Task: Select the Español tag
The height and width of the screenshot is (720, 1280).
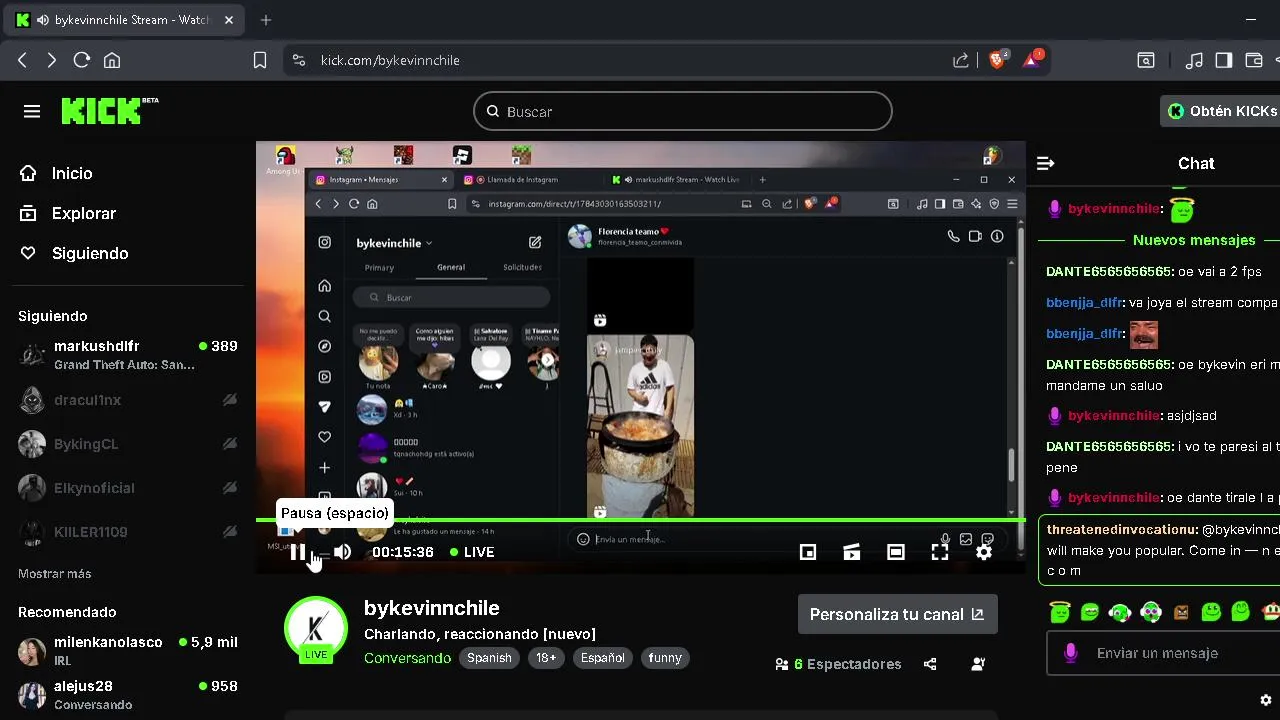Action: (603, 658)
